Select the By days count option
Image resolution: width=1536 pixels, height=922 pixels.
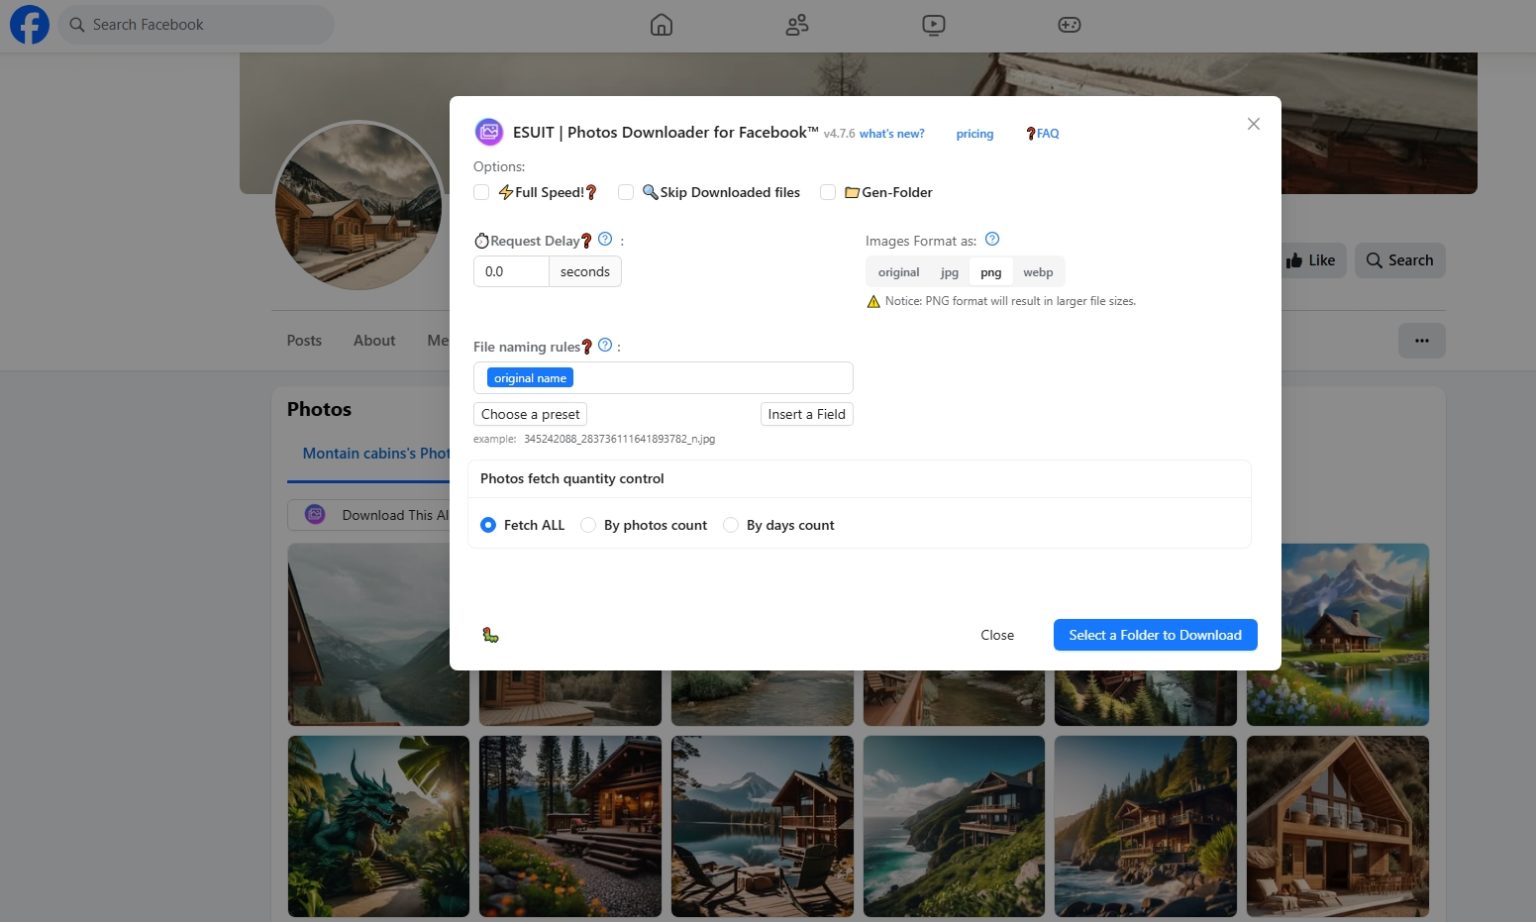pyautogui.click(x=731, y=524)
